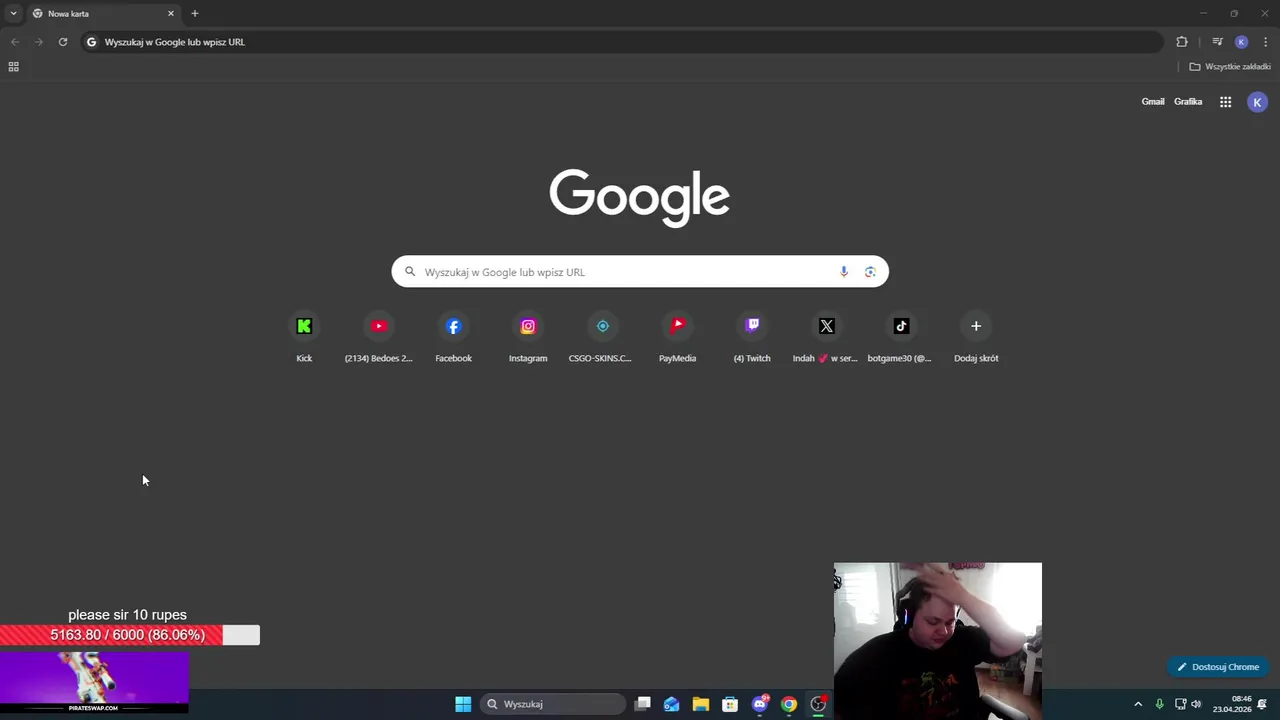Open the Wszystkie zakładki folder
Screen dimensions: 1280x720
pos(1230,67)
